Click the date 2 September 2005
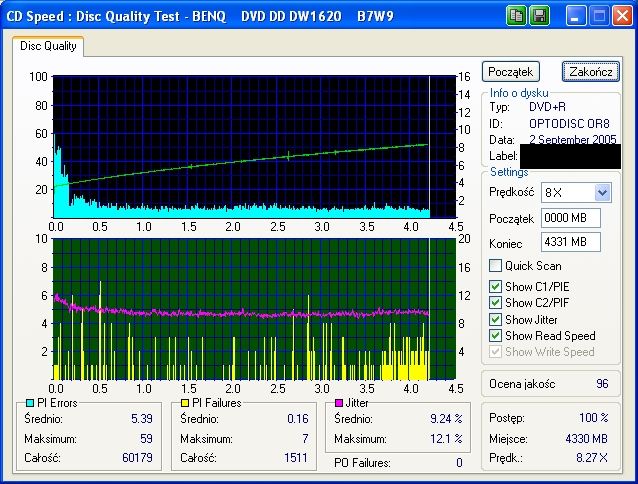The height and width of the screenshot is (484, 638). click(572, 140)
